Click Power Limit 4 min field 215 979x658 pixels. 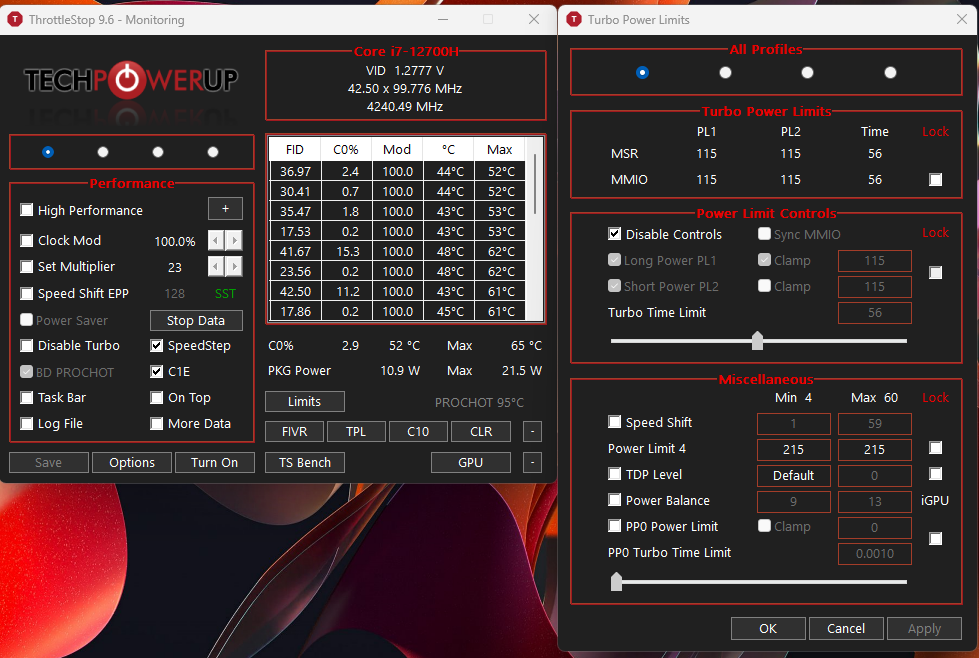click(794, 449)
